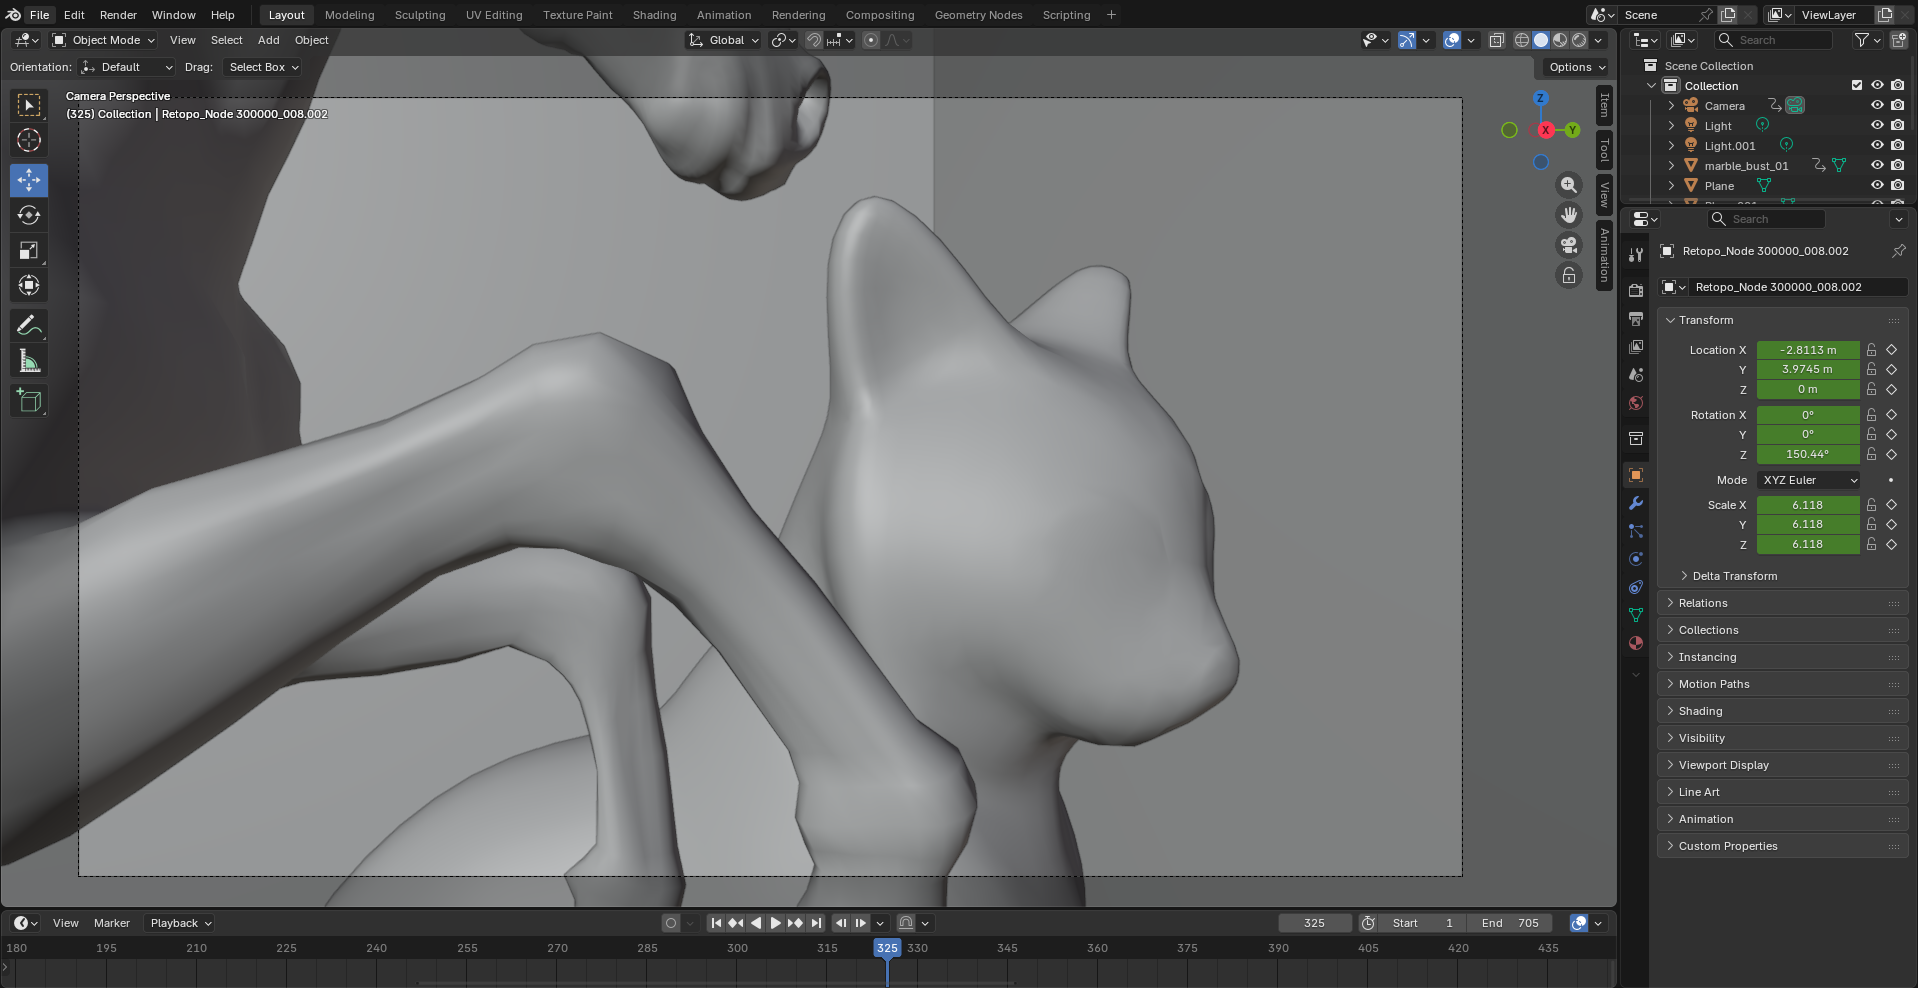1918x988 pixels.
Task: Open the Material properties tab
Action: tap(1636, 643)
